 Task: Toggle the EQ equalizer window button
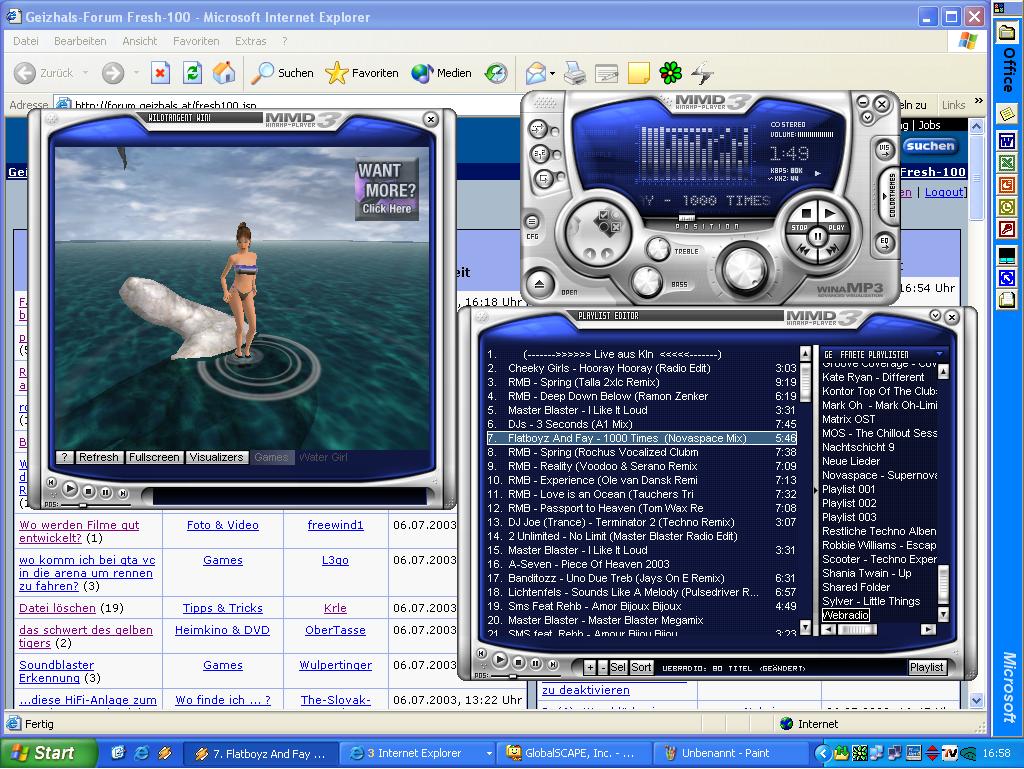point(884,242)
